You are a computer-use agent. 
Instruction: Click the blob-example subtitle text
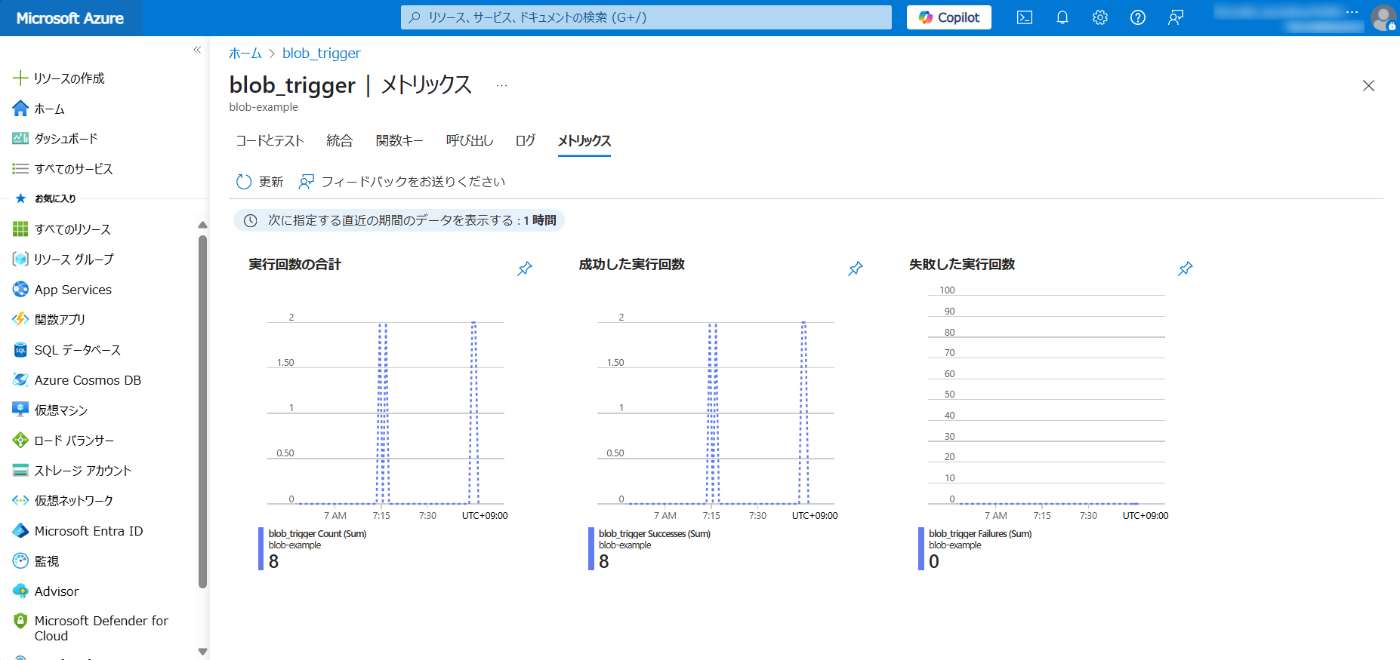tap(264, 107)
